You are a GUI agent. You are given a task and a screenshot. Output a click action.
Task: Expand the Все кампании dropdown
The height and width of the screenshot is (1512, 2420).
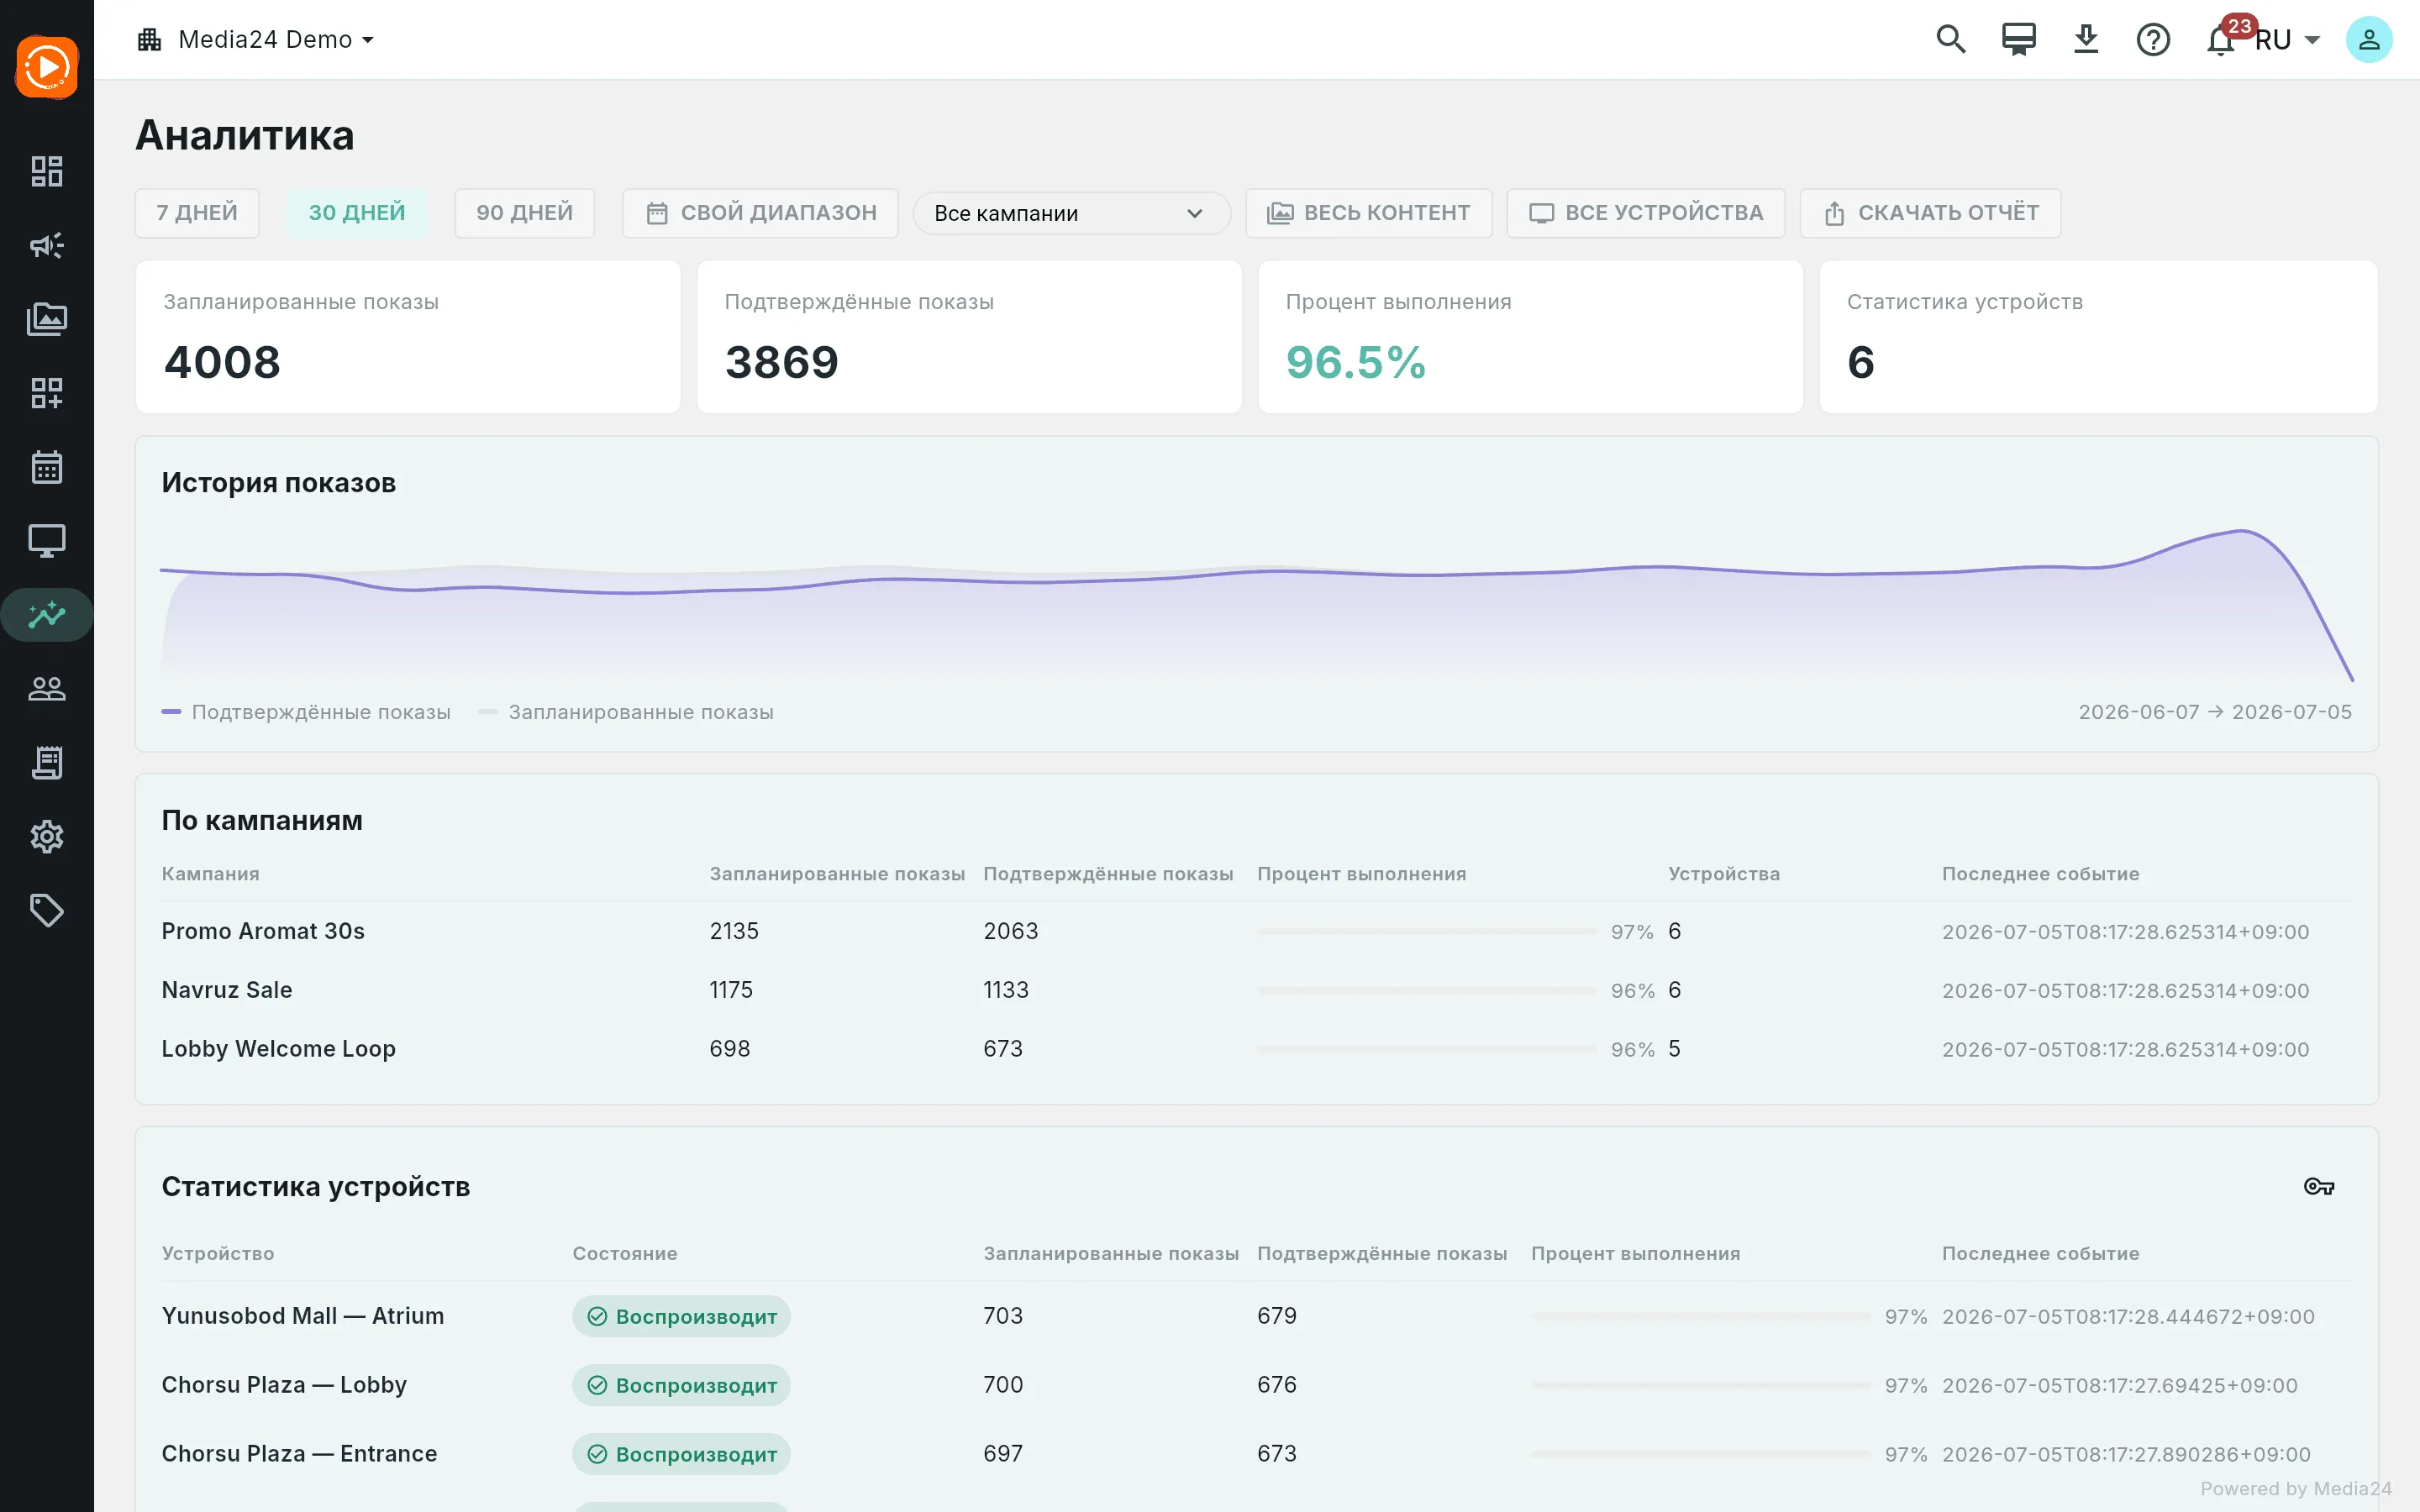click(1071, 213)
